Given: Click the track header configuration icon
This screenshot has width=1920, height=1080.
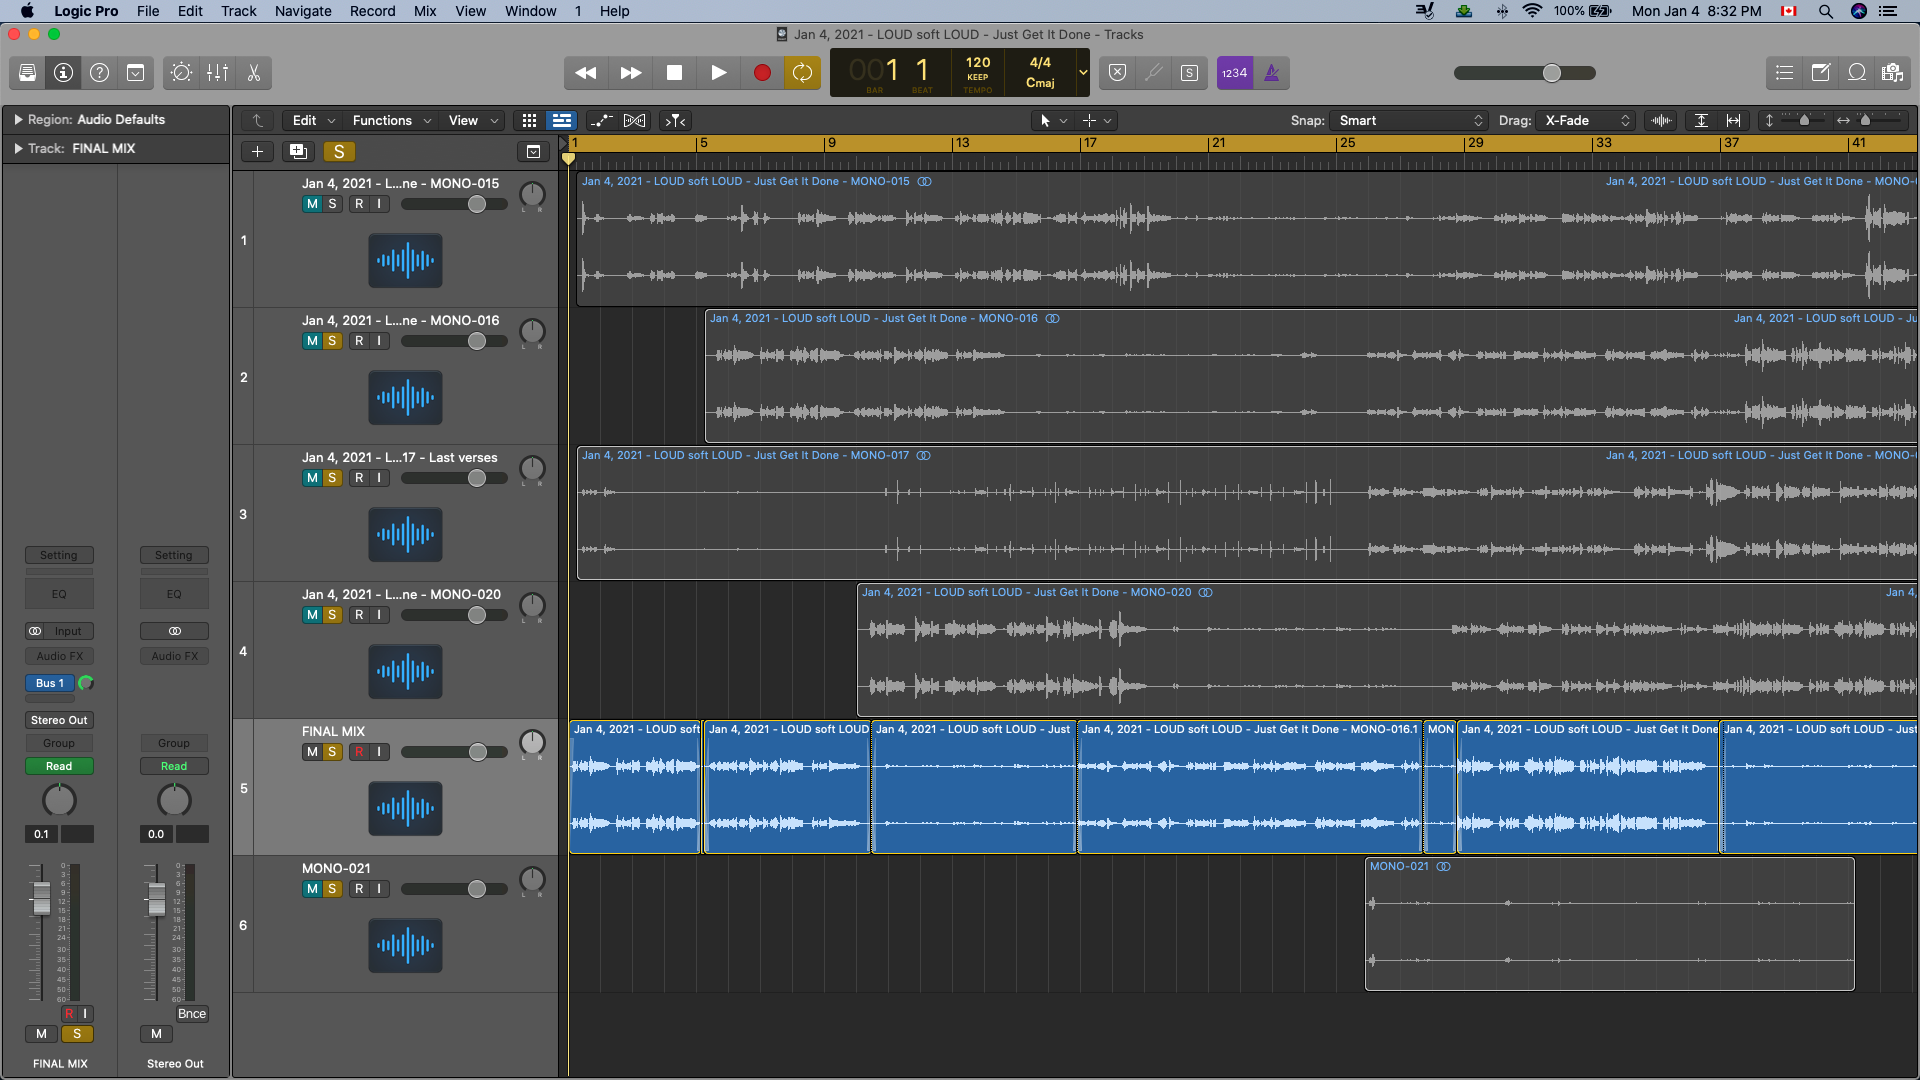Looking at the screenshot, I should click(533, 152).
